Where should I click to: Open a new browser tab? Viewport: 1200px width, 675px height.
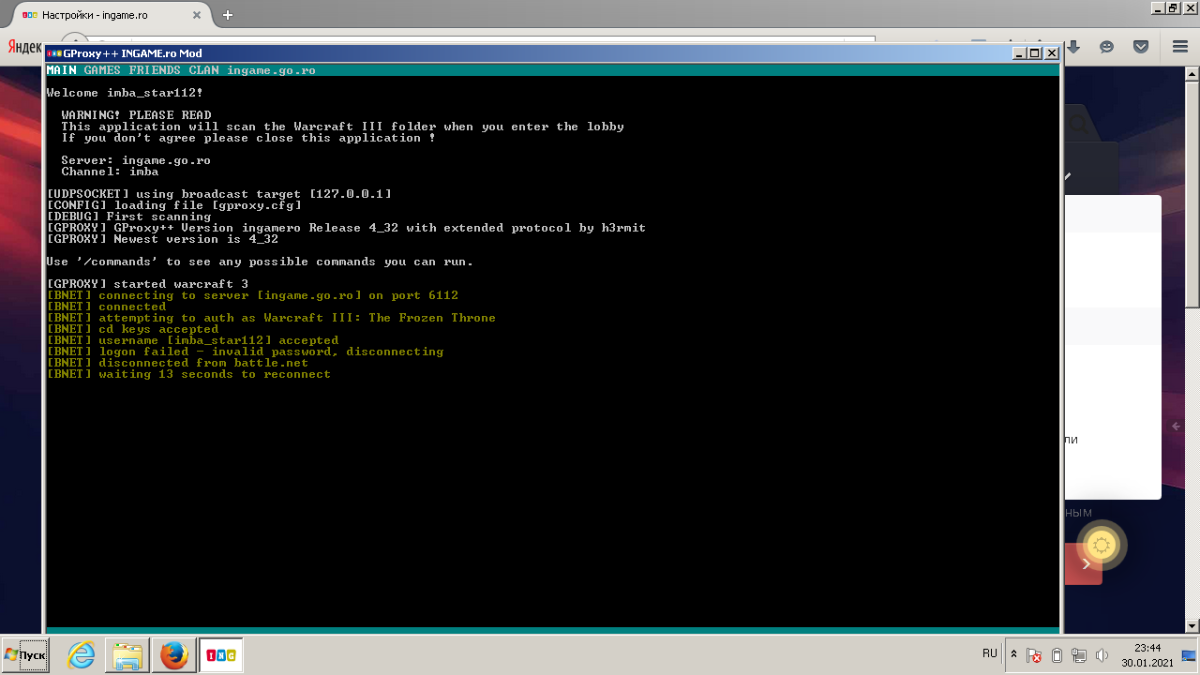pos(228,15)
